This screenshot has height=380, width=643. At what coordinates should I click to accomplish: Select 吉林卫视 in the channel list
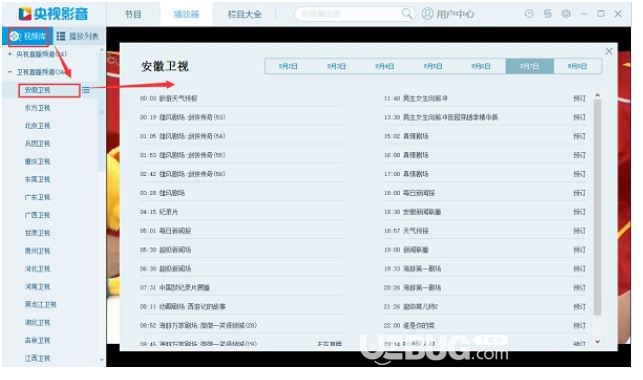pyautogui.click(x=37, y=340)
